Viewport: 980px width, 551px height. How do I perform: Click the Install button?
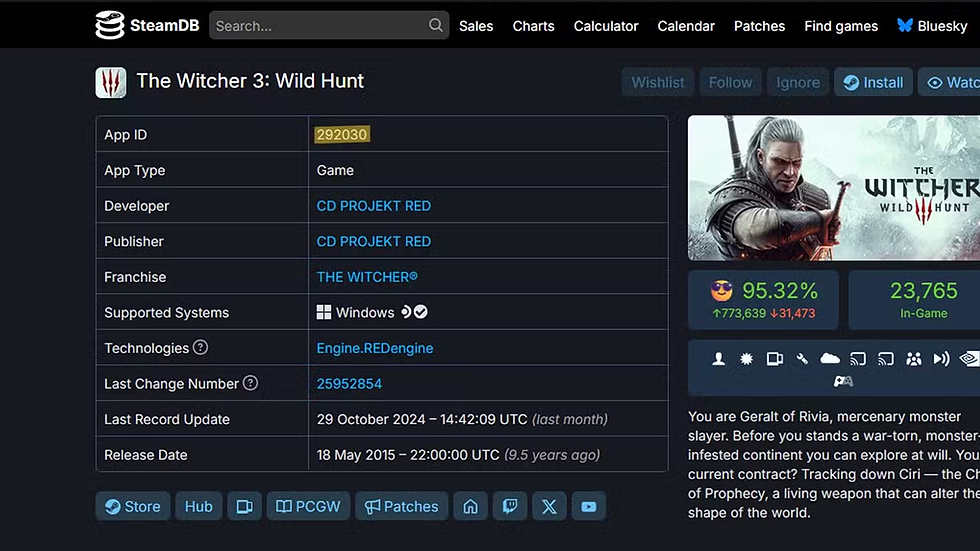point(873,82)
